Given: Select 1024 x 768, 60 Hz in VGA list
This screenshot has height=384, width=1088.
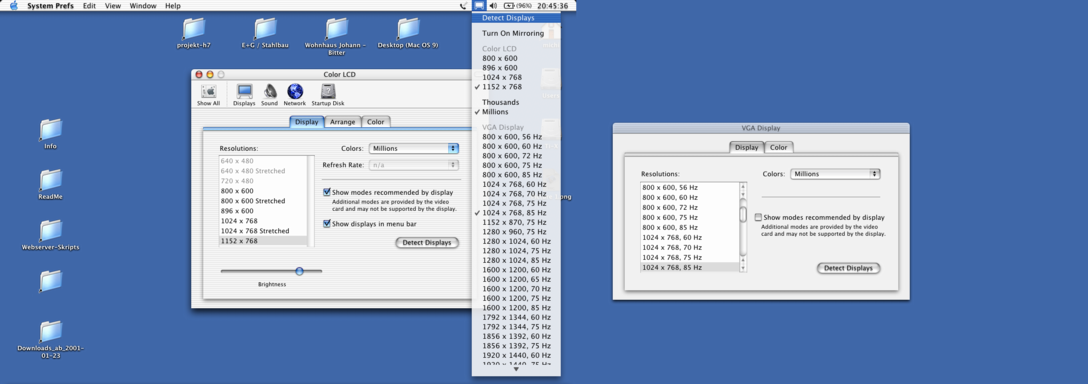Looking at the screenshot, I should (x=689, y=237).
